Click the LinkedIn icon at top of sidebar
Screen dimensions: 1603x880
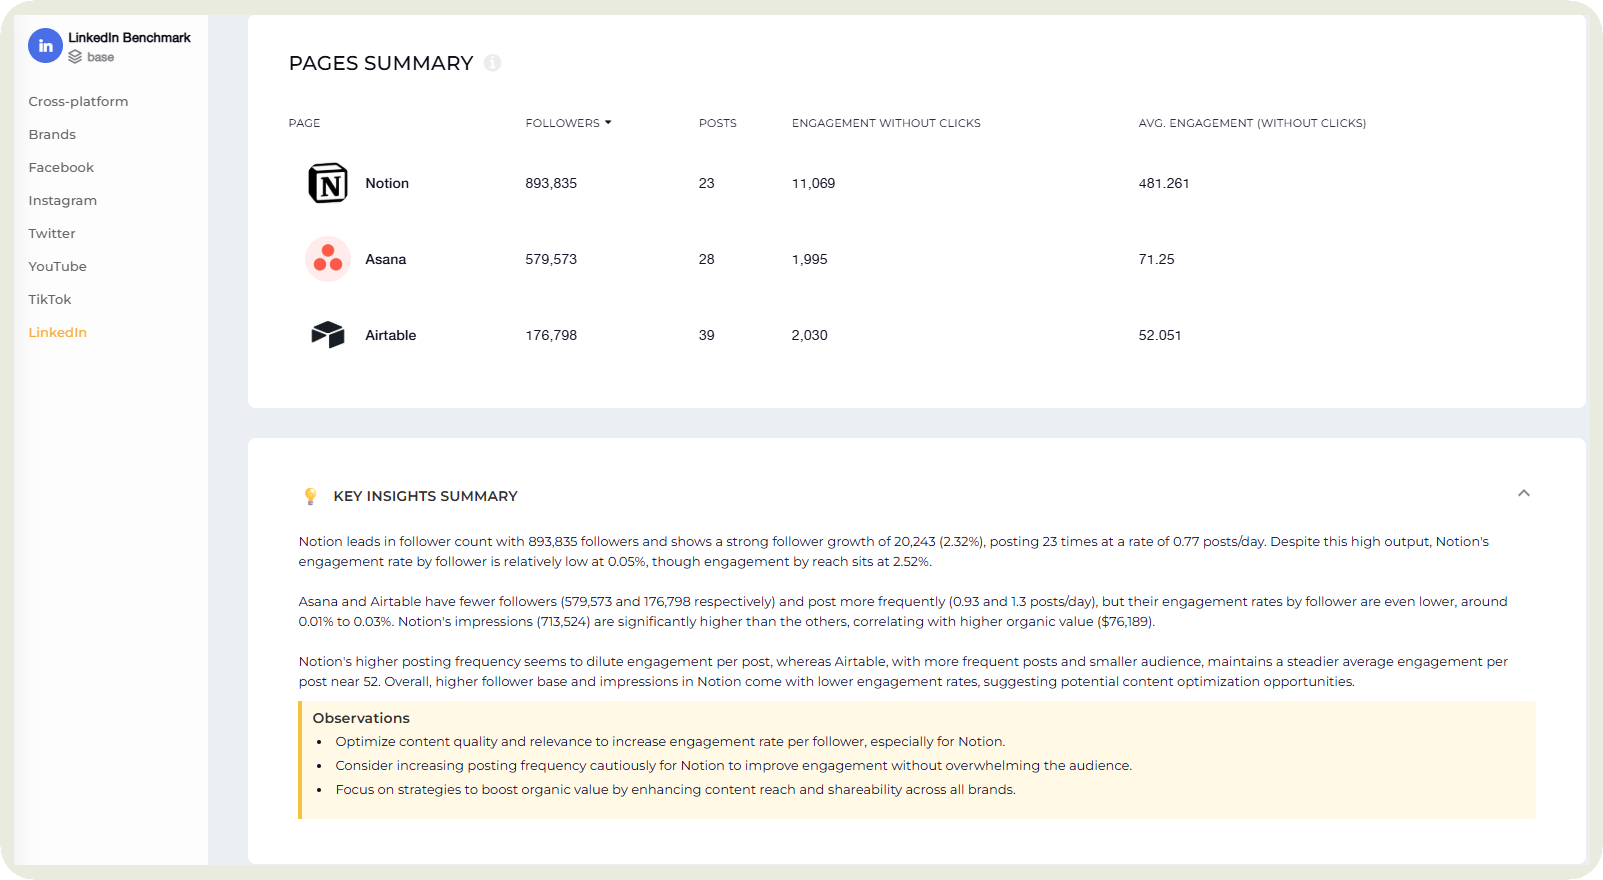pyautogui.click(x=45, y=45)
